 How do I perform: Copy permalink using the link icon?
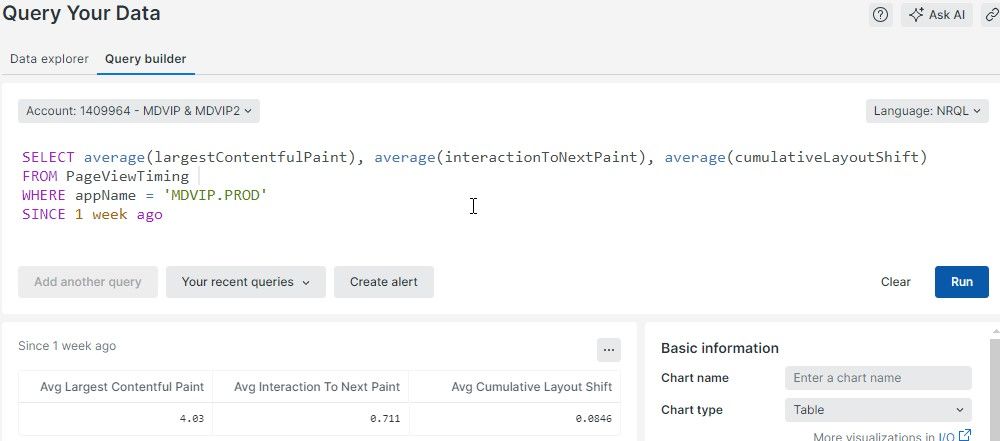click(992, 15)
